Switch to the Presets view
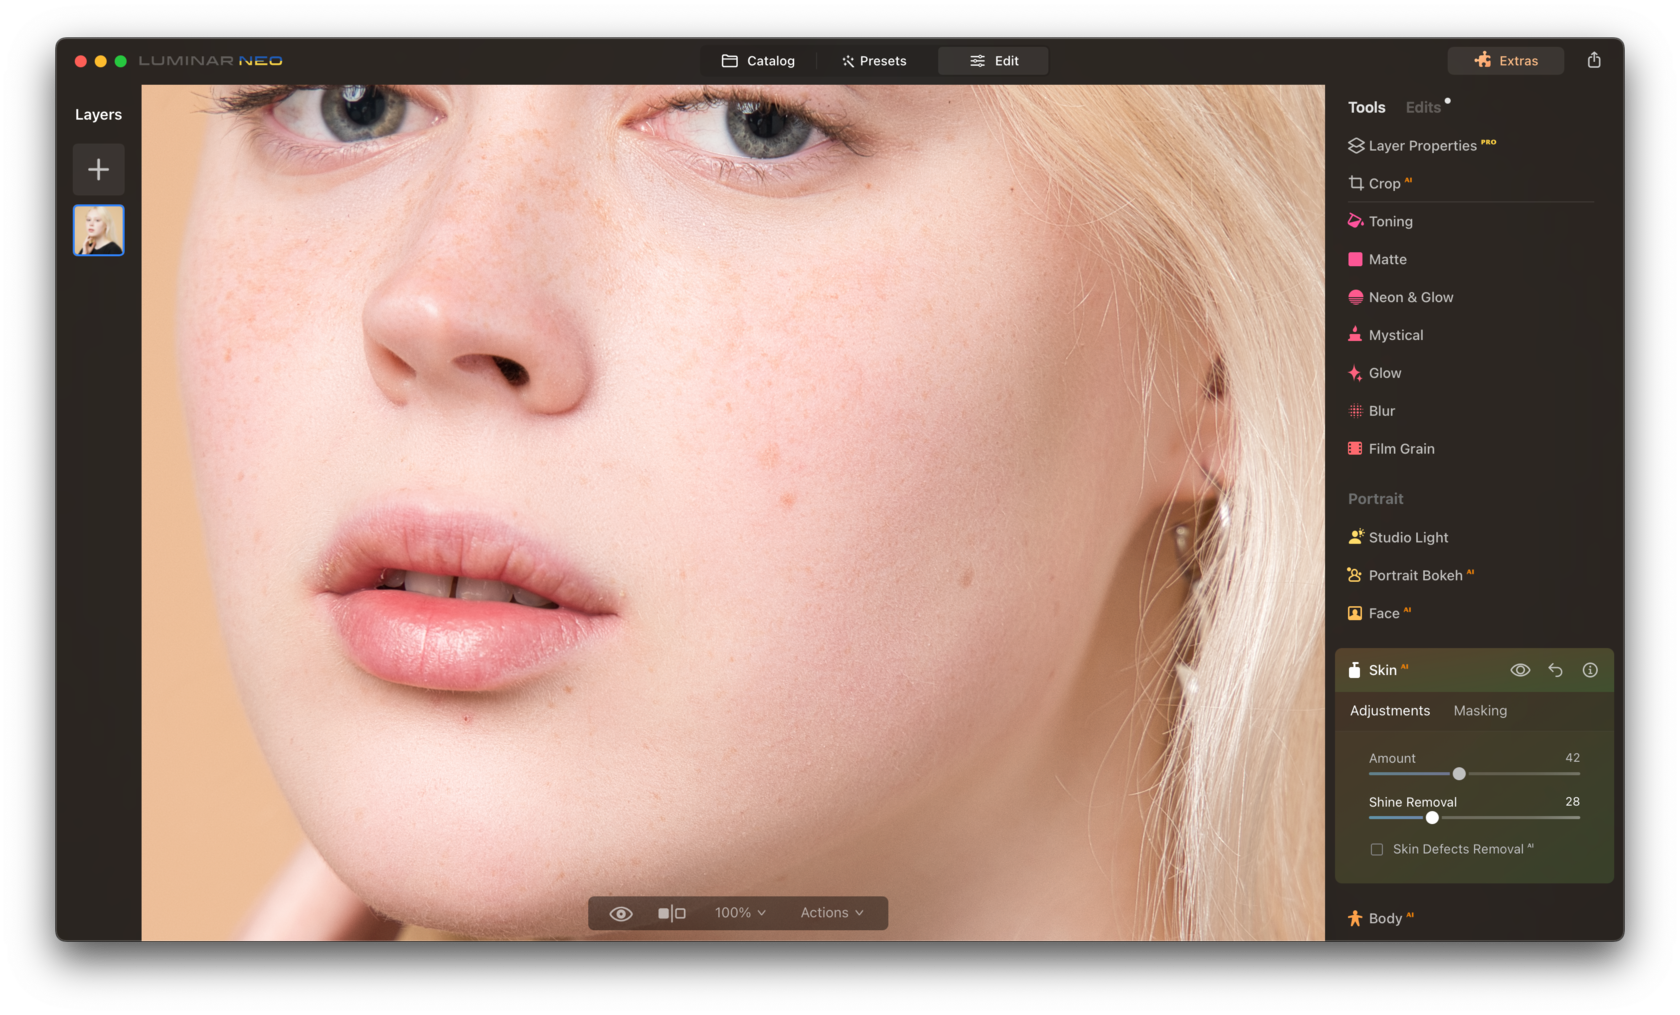Image resolution: width=1680 pixels, height=1015 pixels. [873, 60]
